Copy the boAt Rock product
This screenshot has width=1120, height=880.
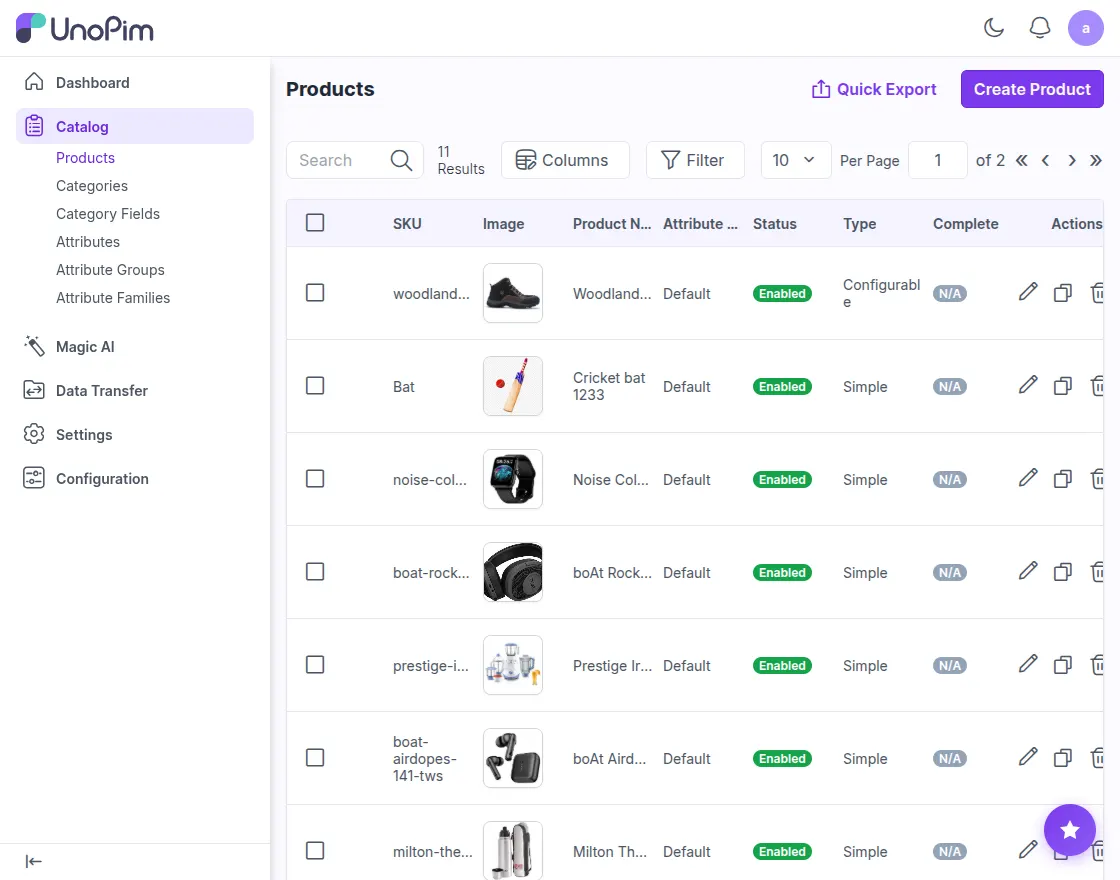[x=1063, y=571]
